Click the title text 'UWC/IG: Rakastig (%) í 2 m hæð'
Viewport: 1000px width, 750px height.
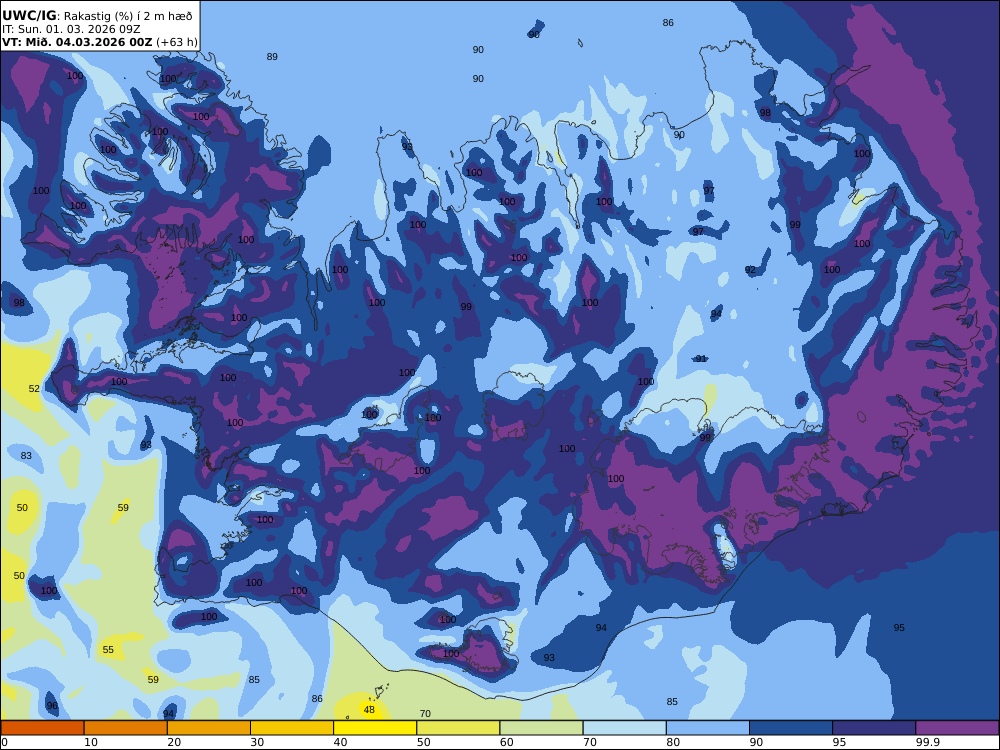pos(97,16)
